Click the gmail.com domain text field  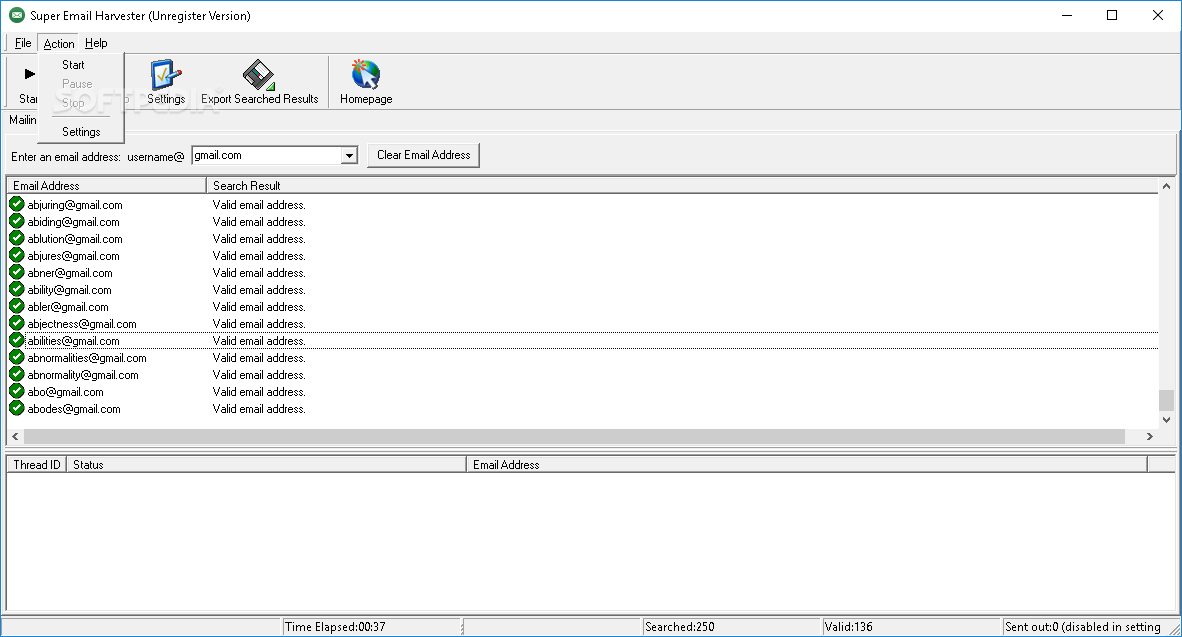(267, 155)
